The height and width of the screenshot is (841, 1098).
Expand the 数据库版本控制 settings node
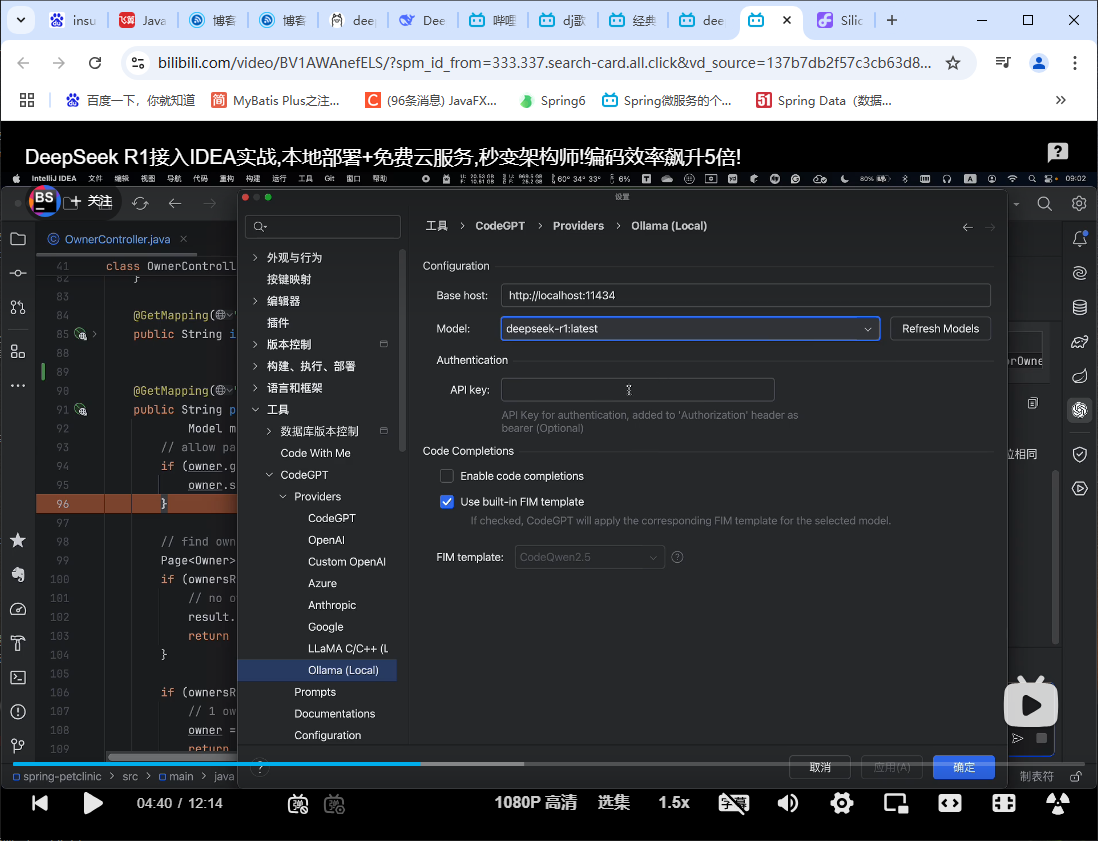(x=269, y=431)
